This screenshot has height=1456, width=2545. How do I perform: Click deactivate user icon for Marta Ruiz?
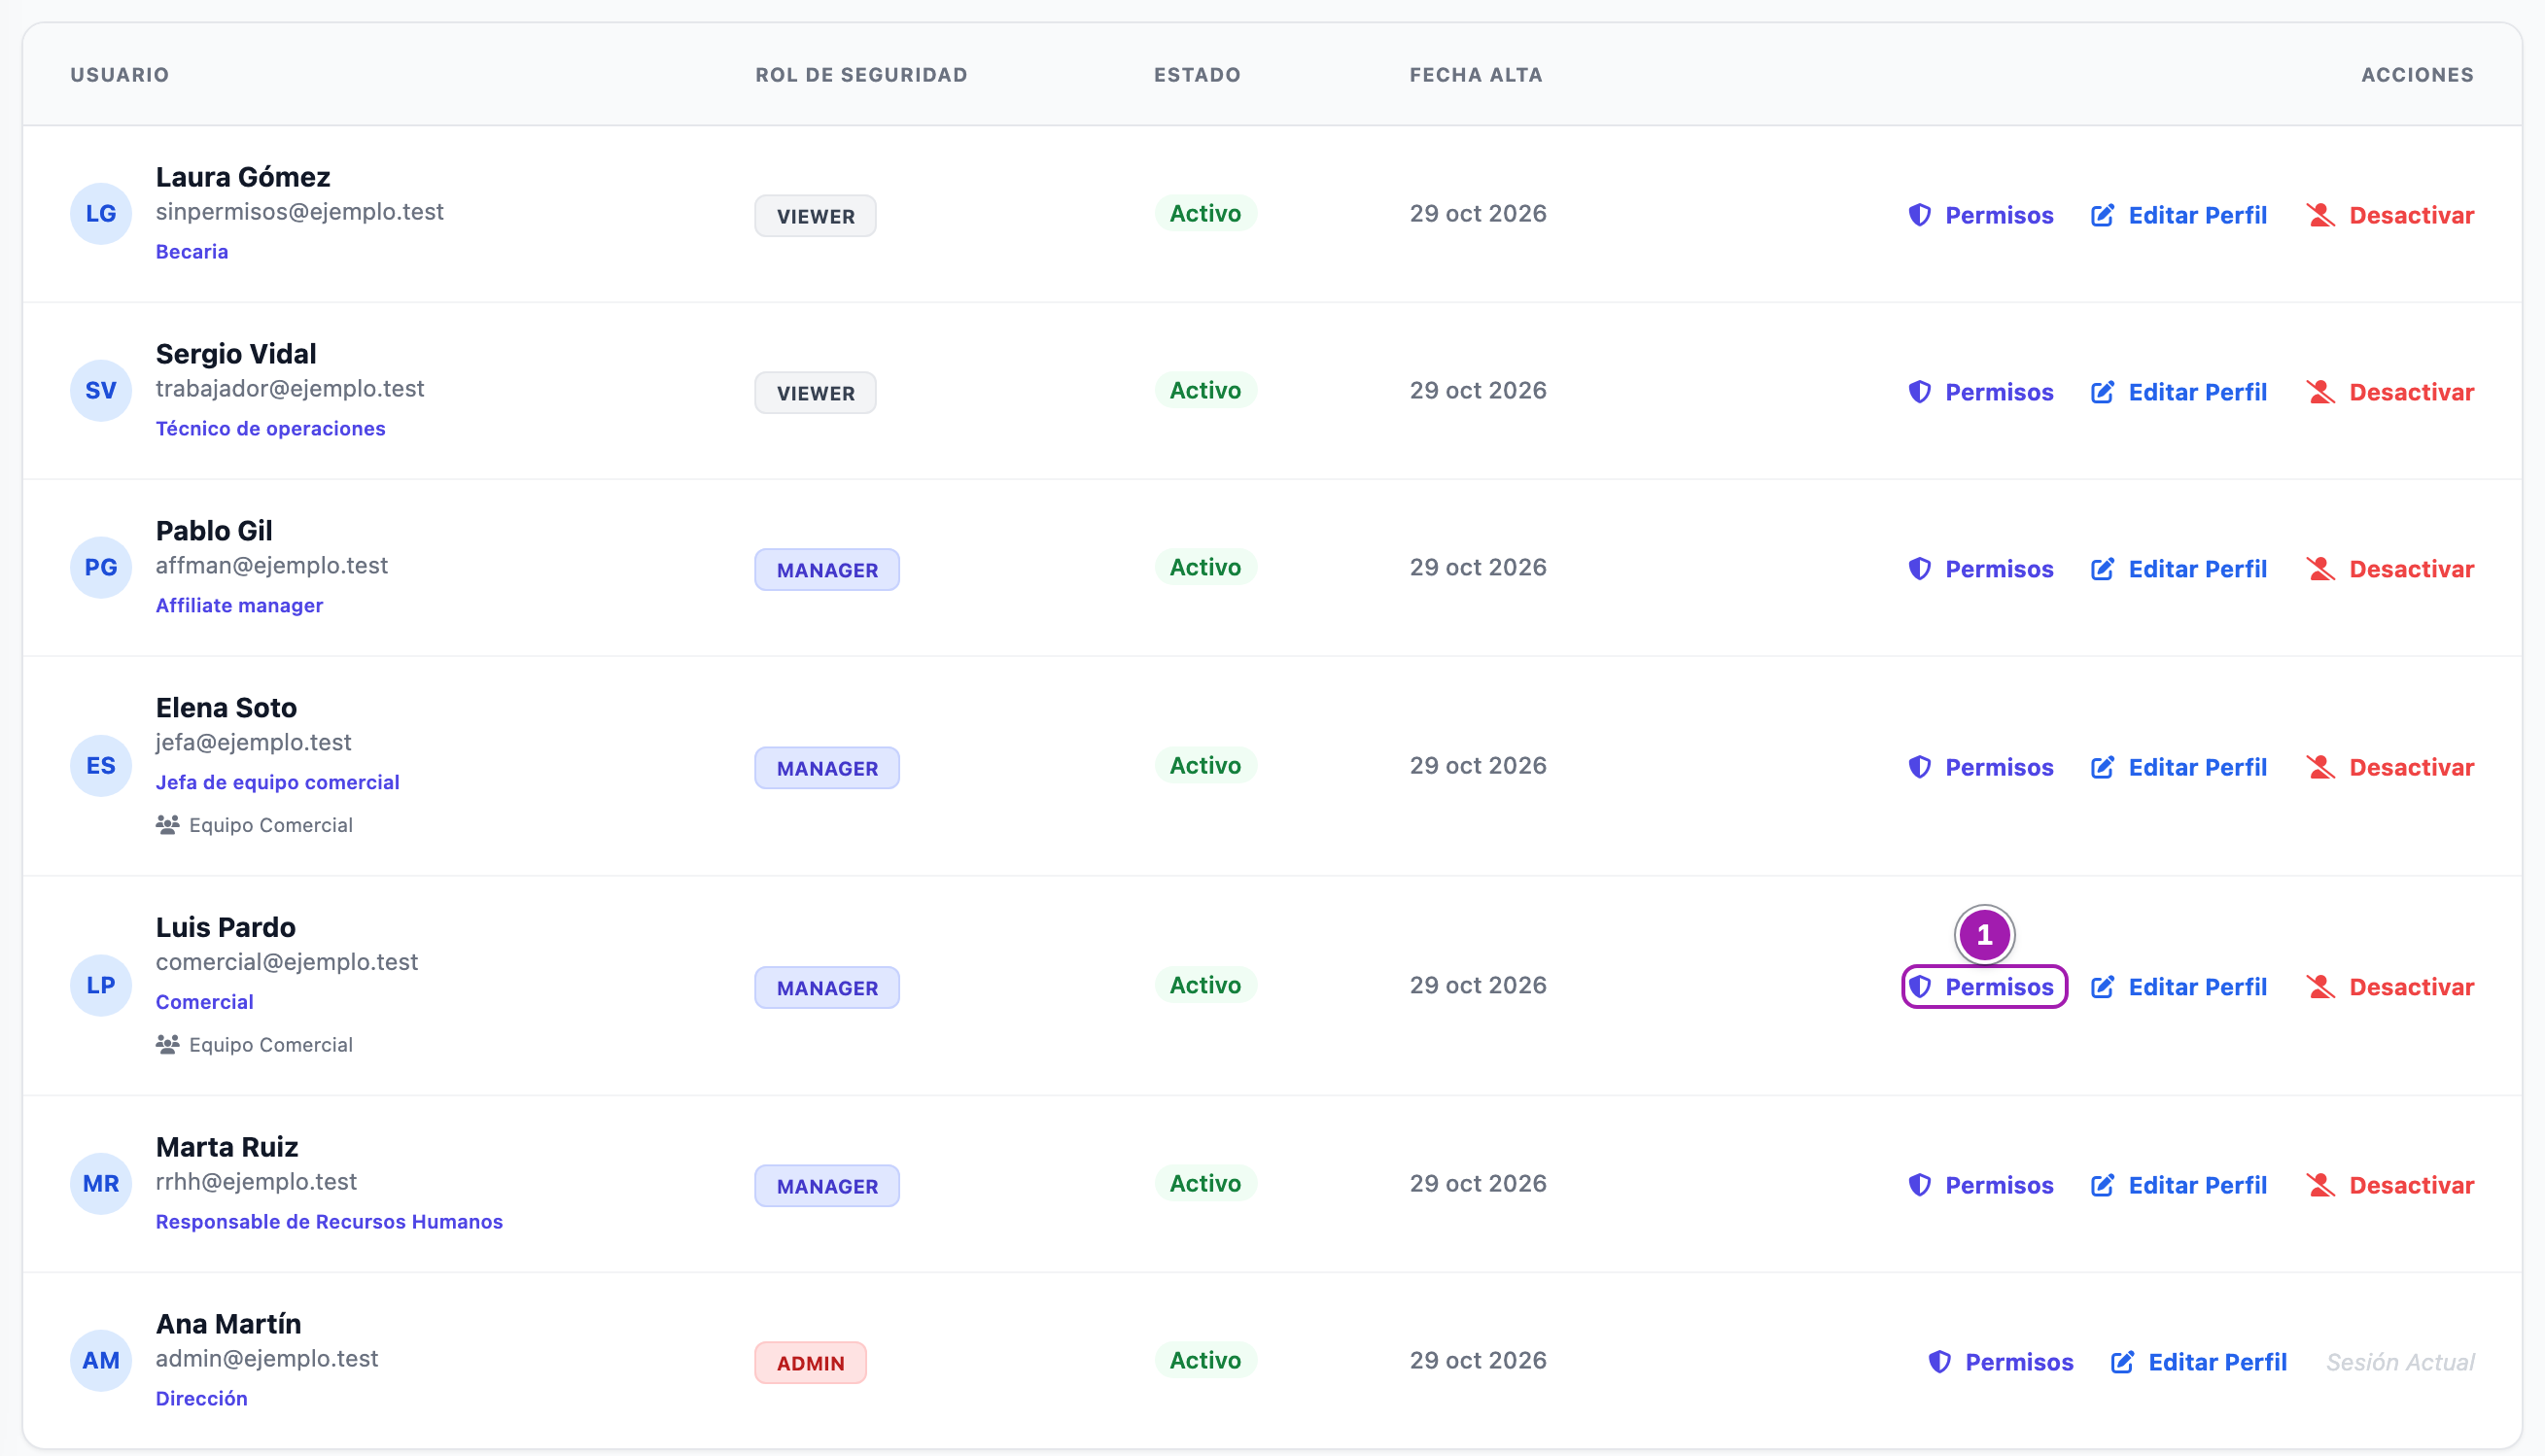[2320, 1185]
